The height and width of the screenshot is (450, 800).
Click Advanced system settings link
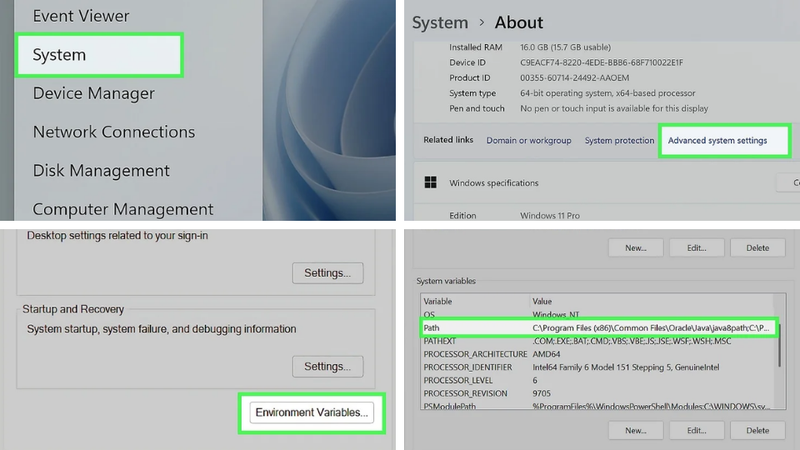[717, 140]
